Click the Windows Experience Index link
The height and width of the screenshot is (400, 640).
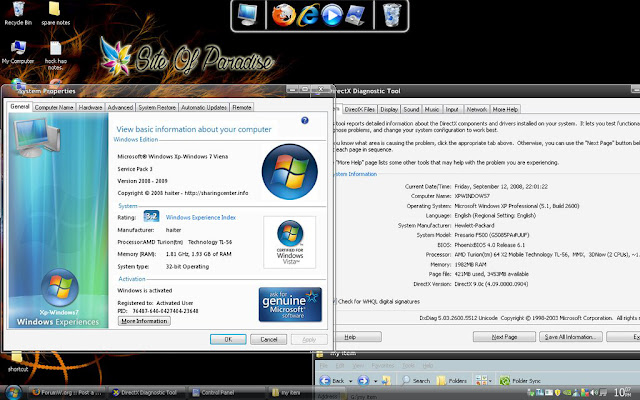pos(200,218)
